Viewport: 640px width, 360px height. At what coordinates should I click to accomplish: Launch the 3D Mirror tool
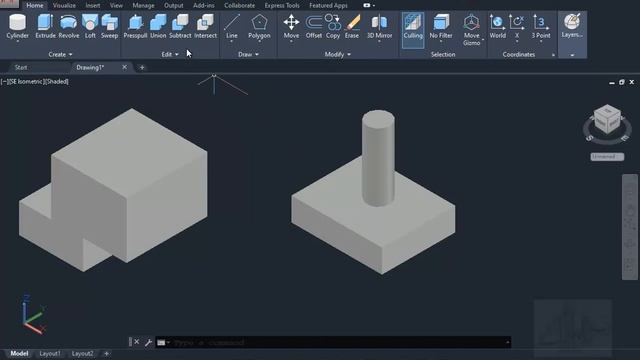(379, 27)
